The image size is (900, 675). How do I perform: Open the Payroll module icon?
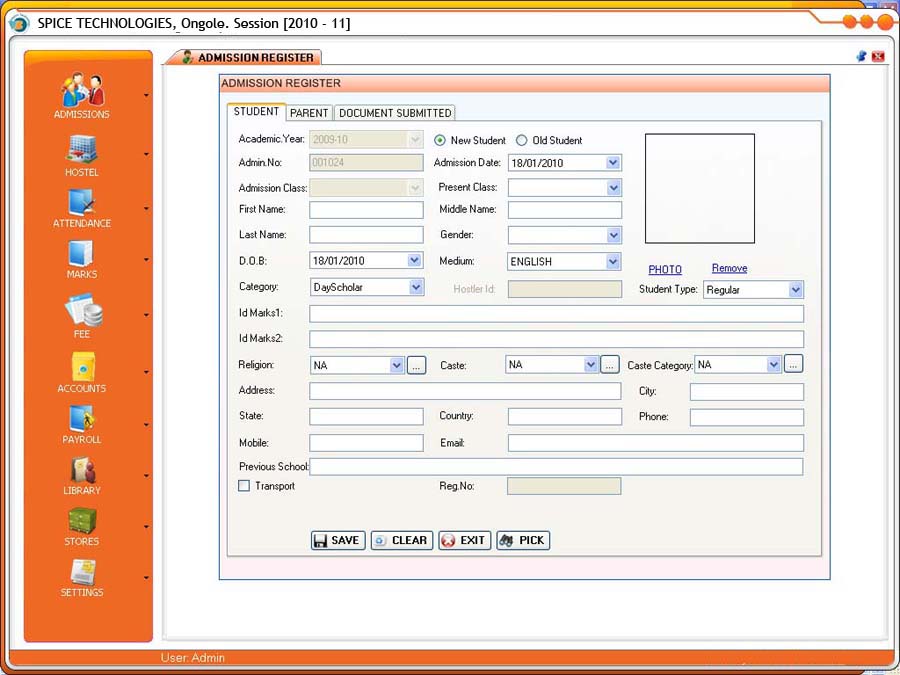coord(82,418)
